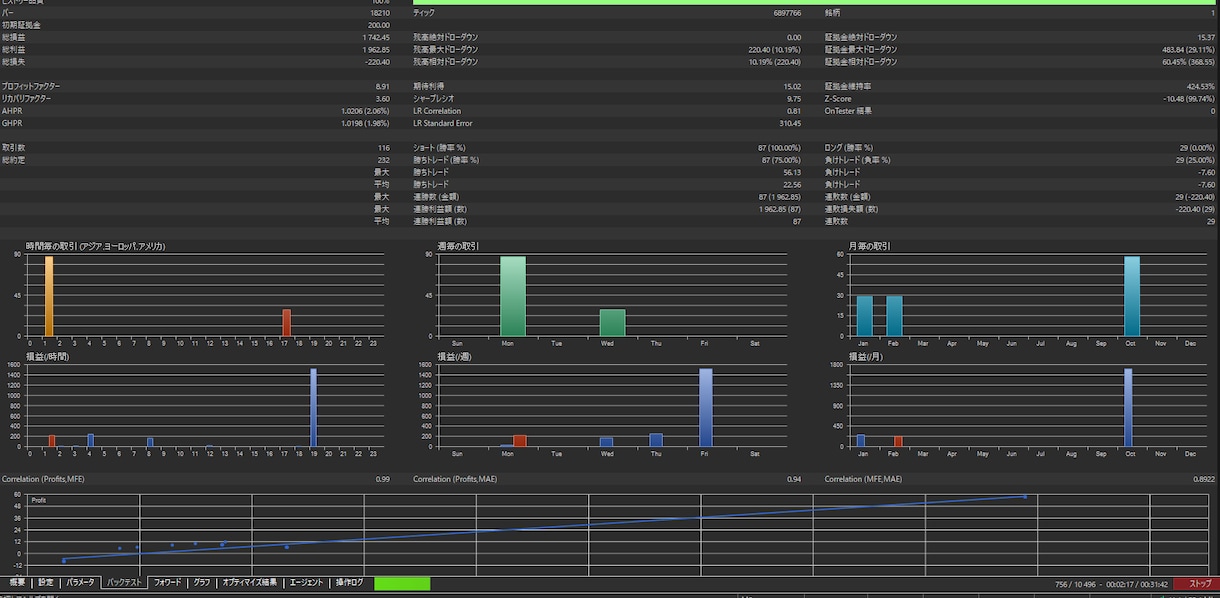The image size is (1220, 598).
Task: Click the 証拠金相対ドローダウン label
Action: pyautogui.click(x=861, y=61)
